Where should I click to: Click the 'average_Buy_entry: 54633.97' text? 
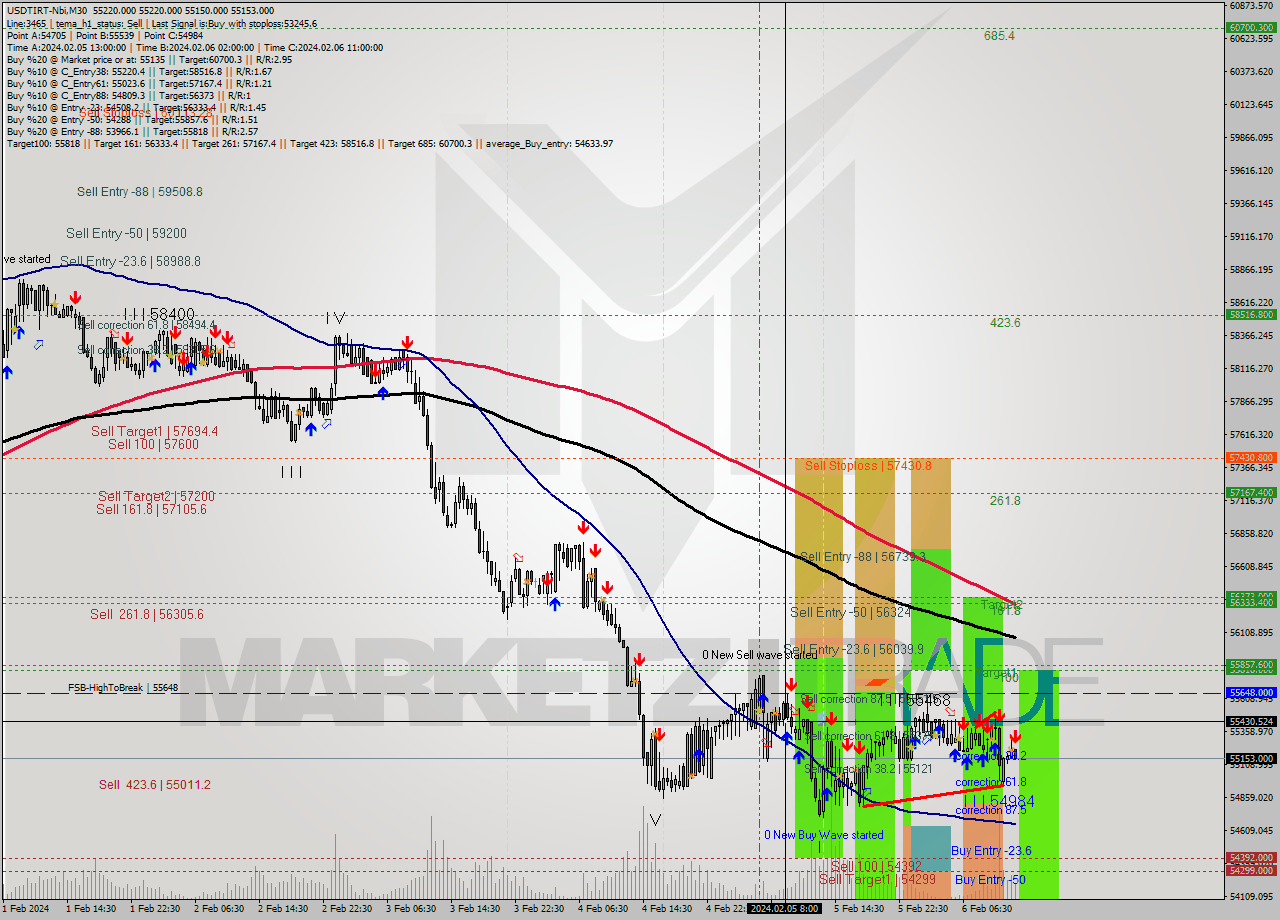tap(550, 144)
